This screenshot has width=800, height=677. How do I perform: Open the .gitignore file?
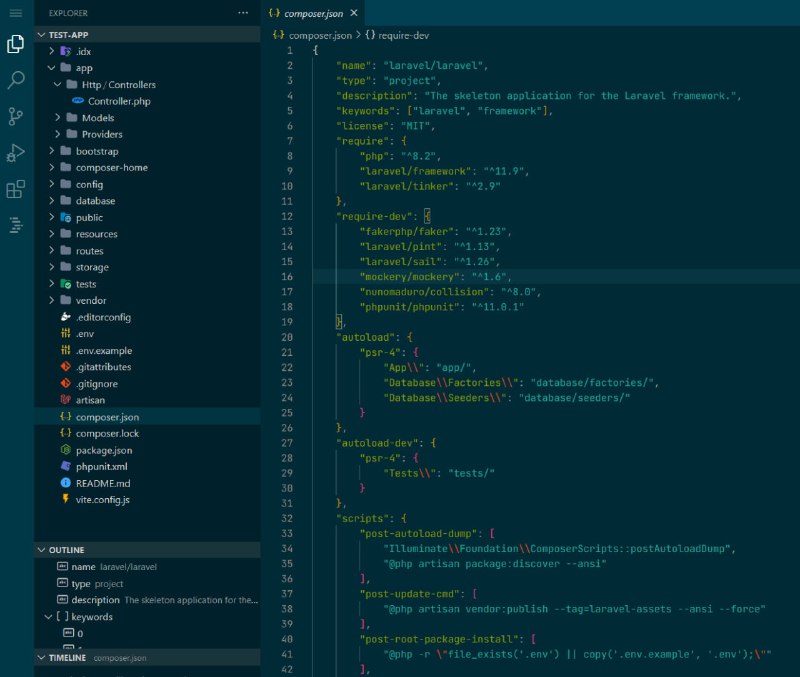(147, 384)
